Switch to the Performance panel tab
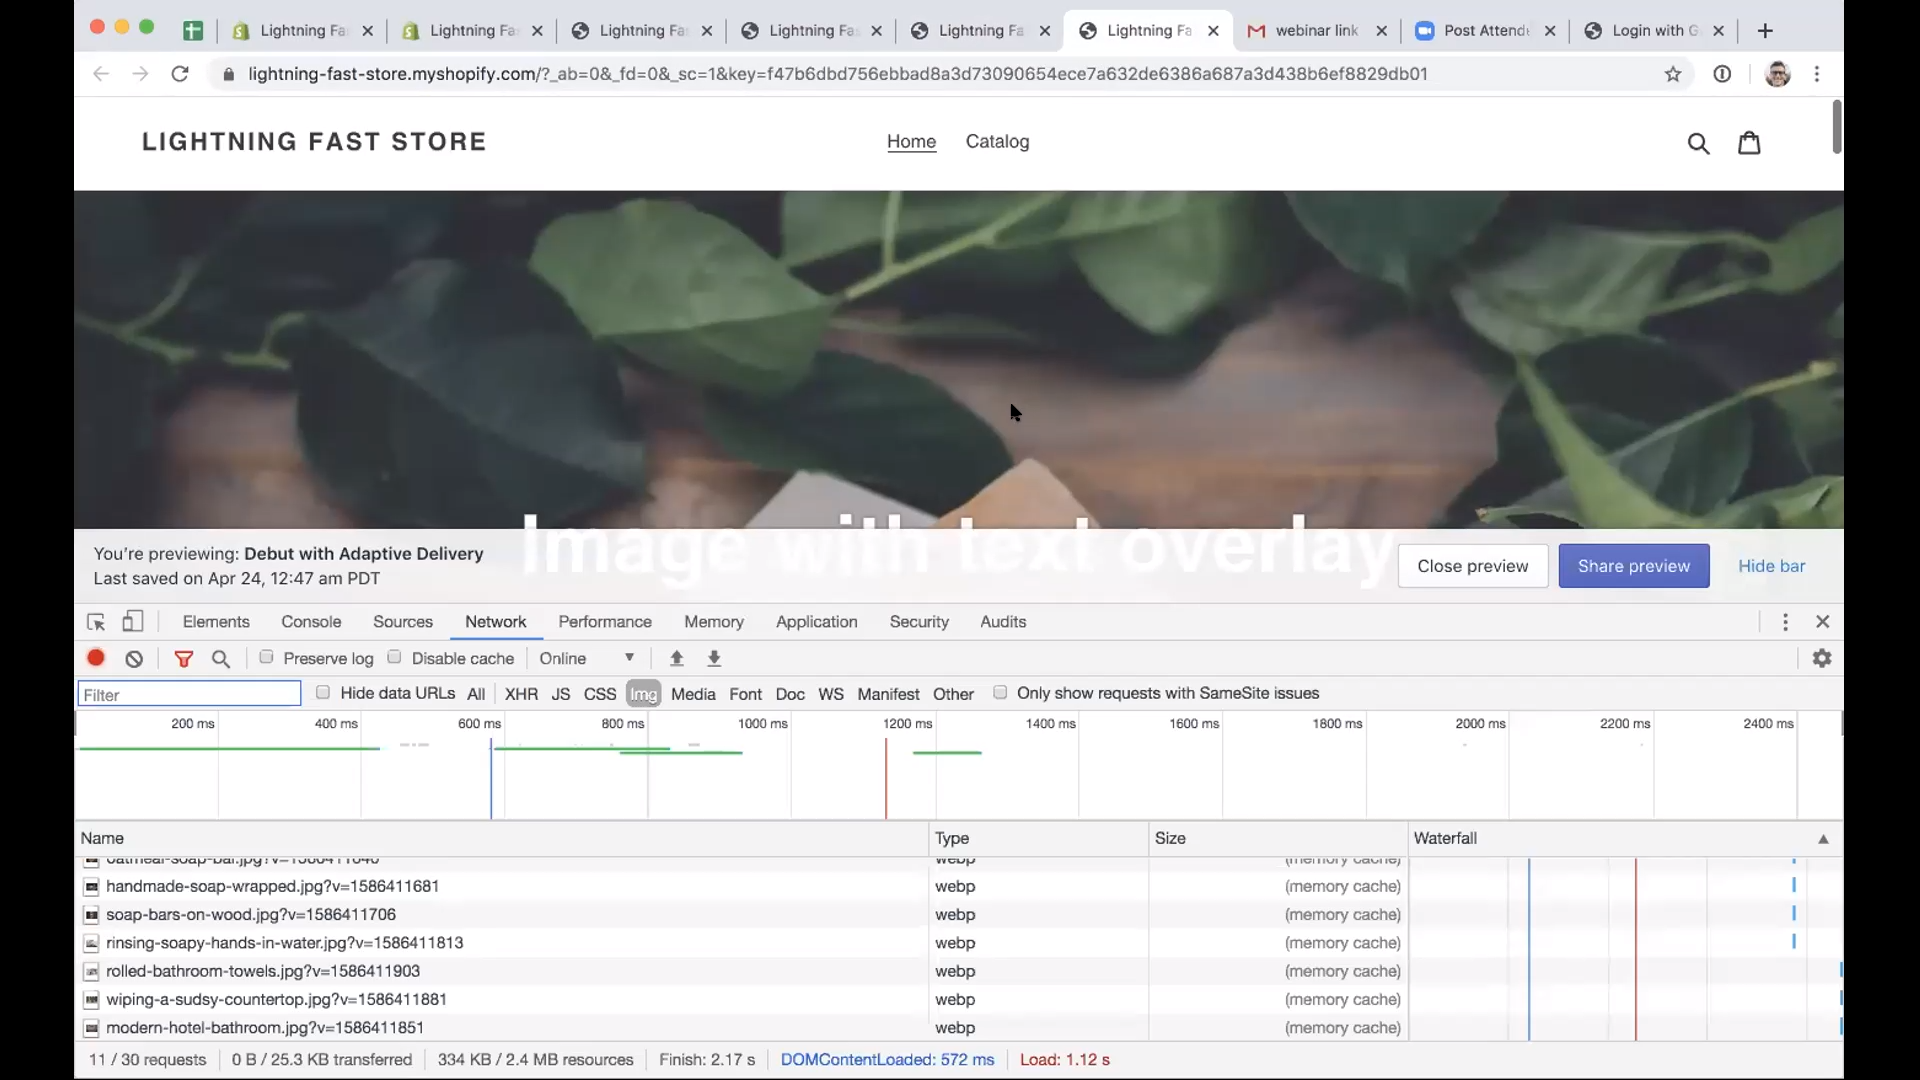Image resolution: width=1920 pixels, height=1080 pixels. [x=605, y=622]
